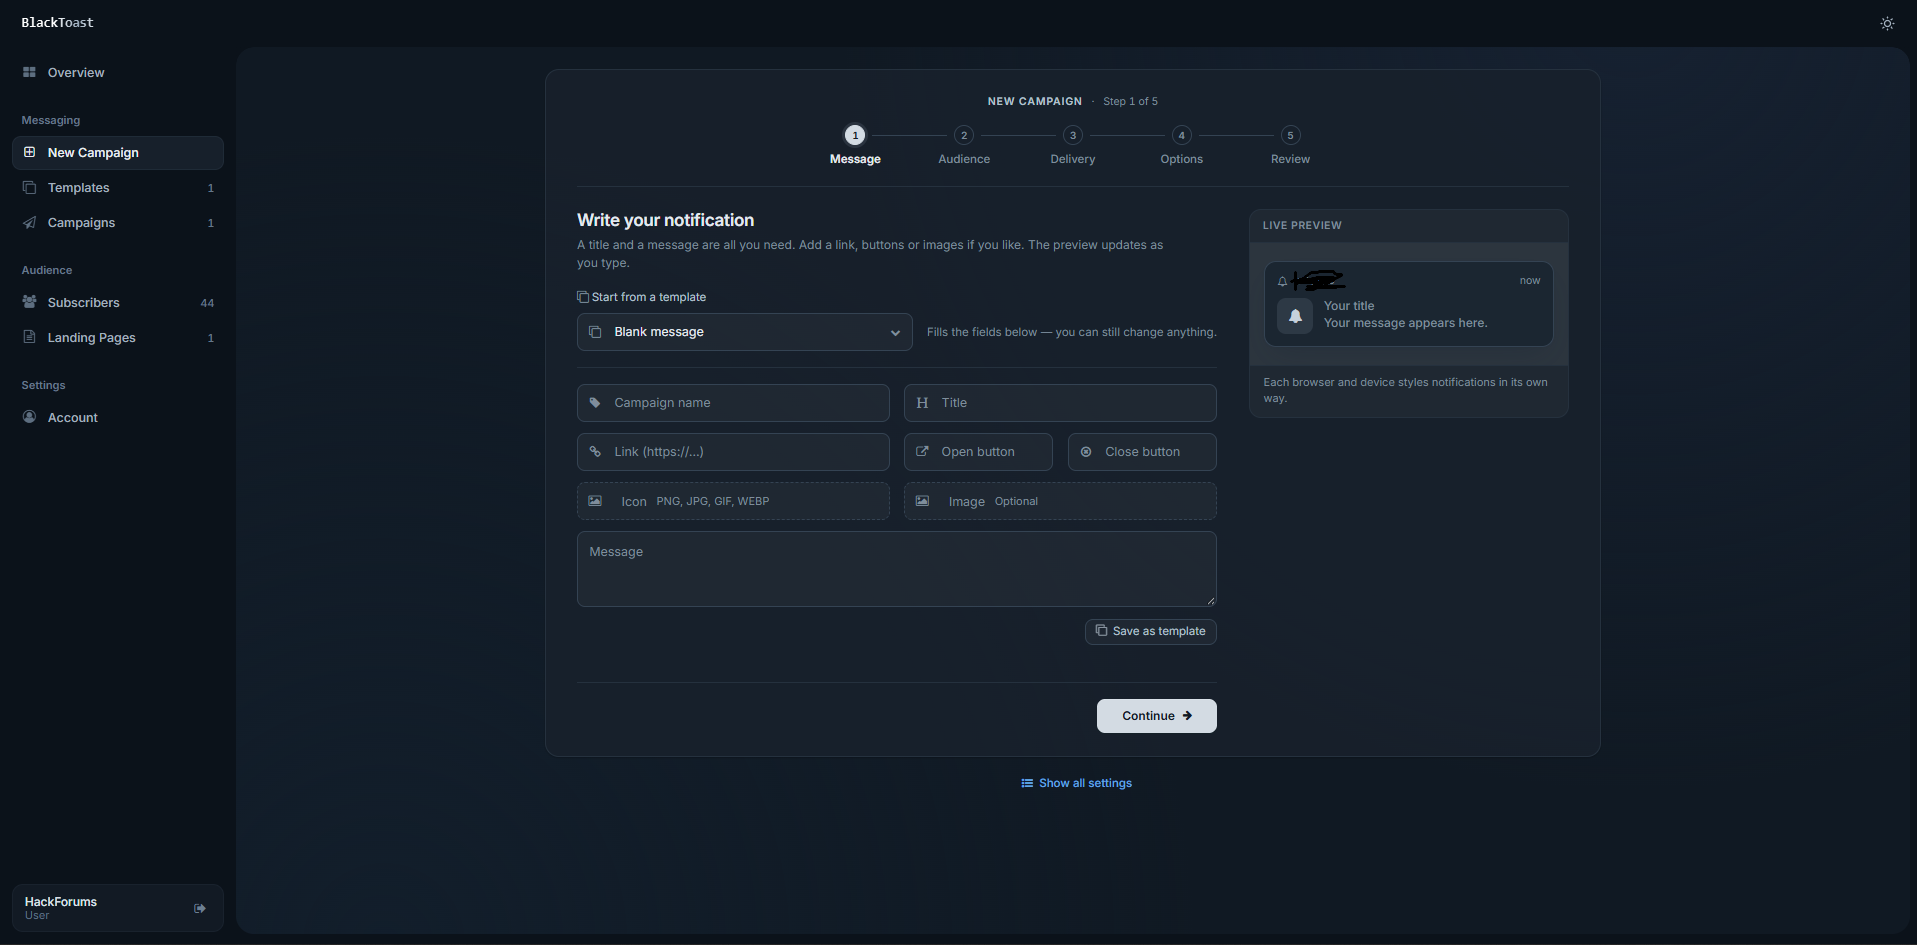Go to step 1 Message

point(855,145)
